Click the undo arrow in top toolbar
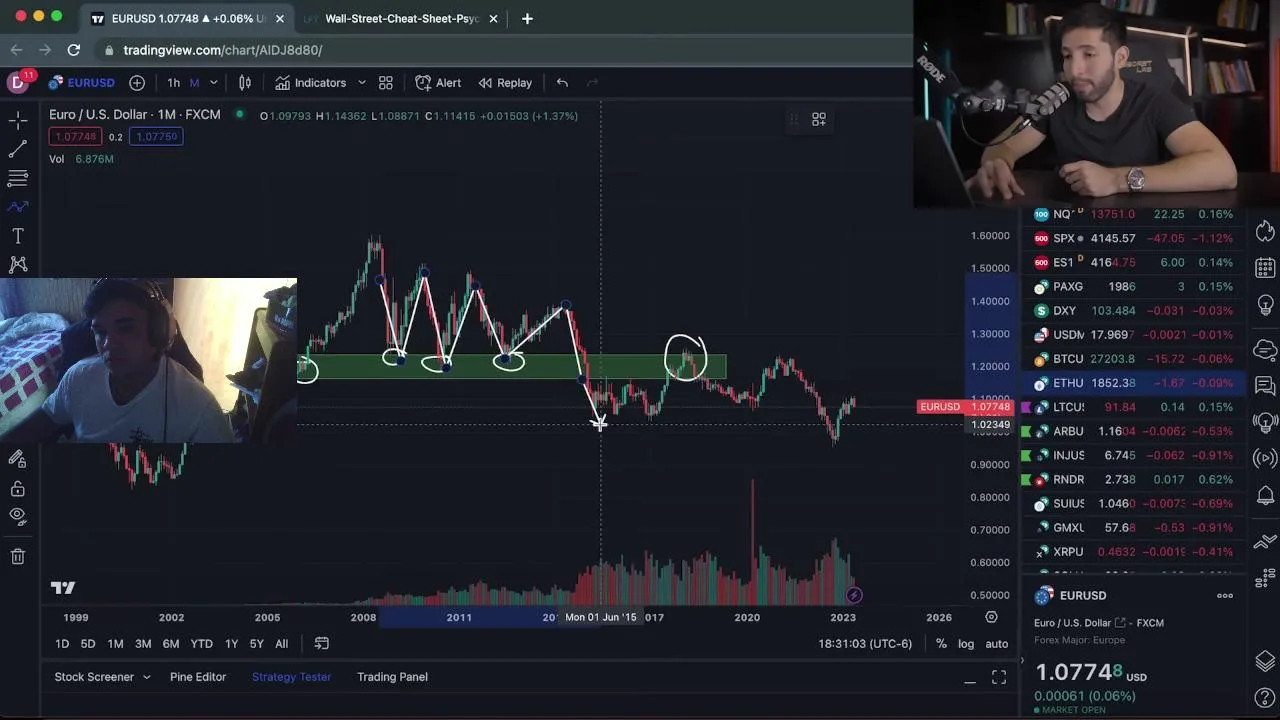The height and width of the screenshot is (720, 1280). 562,83
